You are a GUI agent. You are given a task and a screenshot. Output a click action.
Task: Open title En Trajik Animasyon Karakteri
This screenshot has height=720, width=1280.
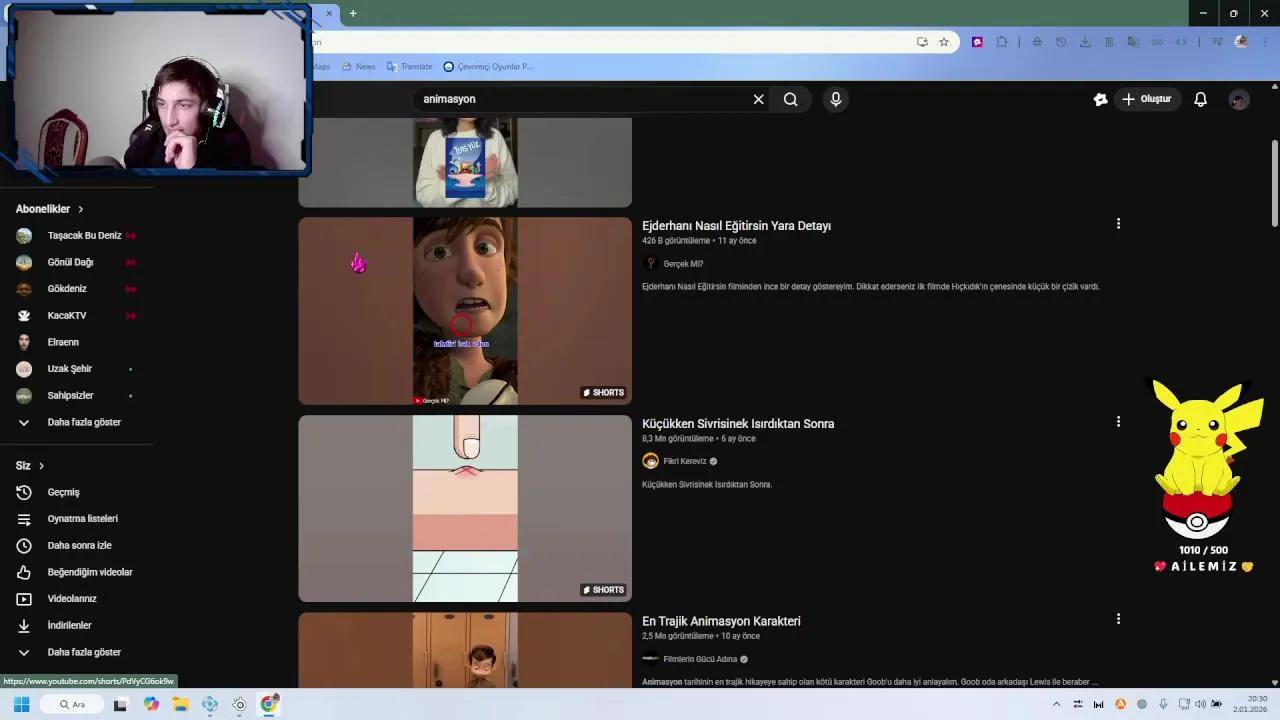coord(721,621)
